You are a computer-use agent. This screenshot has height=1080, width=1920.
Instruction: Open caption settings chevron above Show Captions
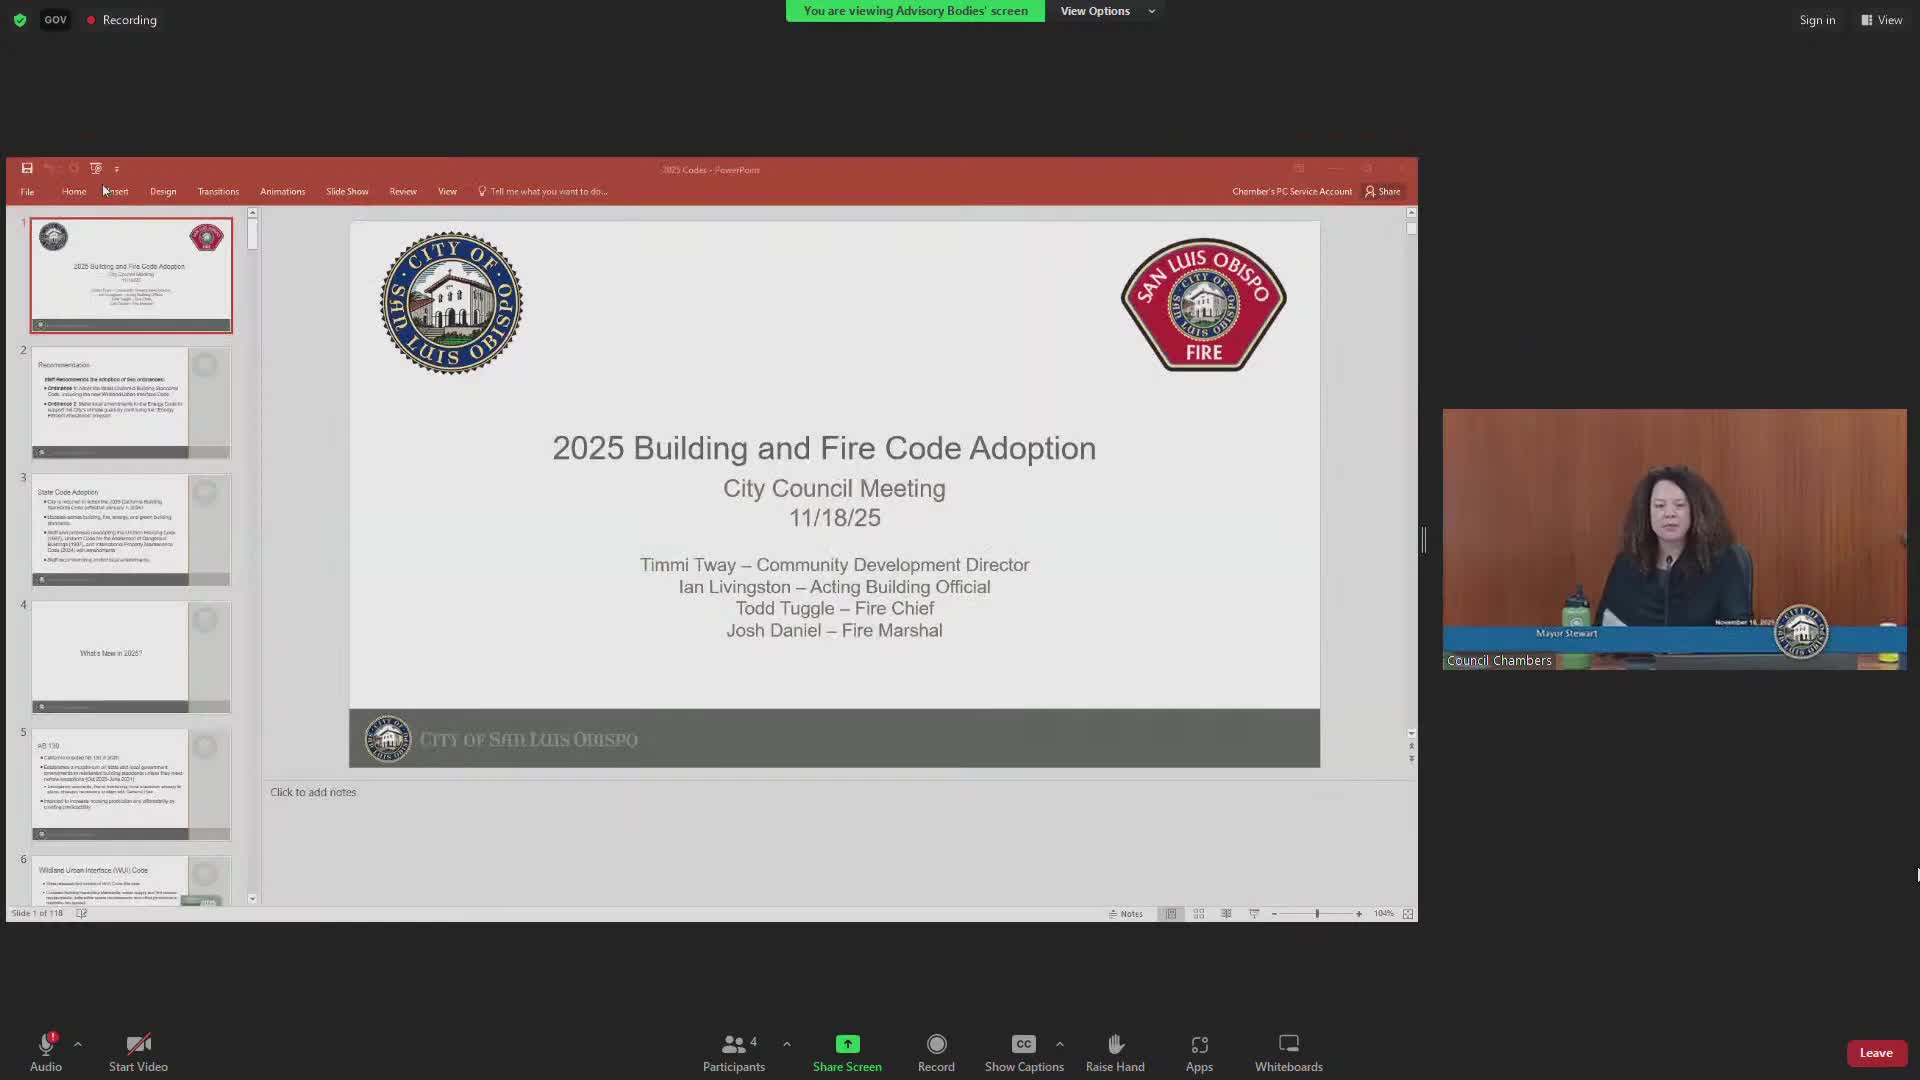coord(1061,1044)
